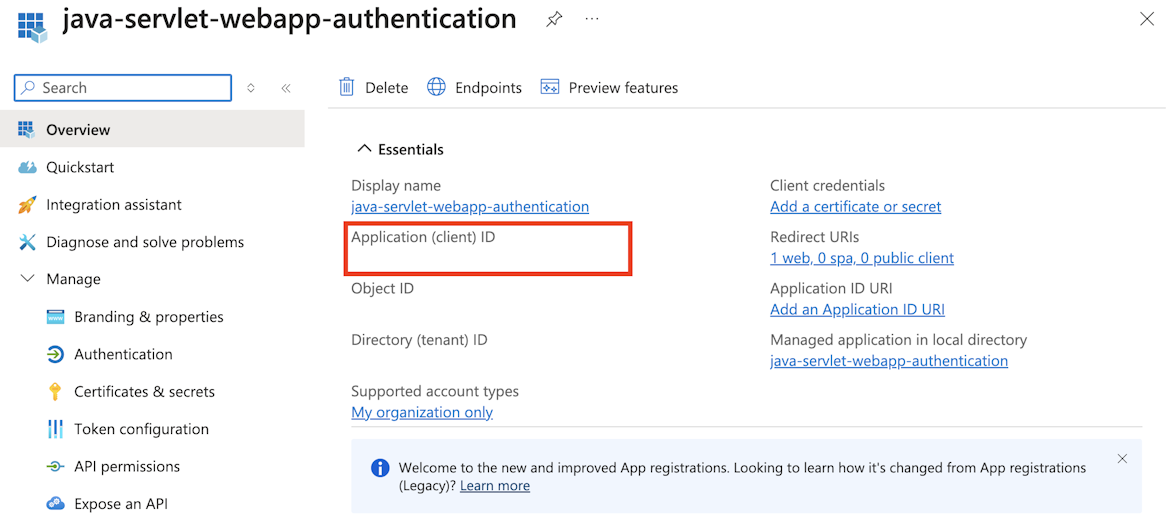
Task: Click the Token configuration bars icon
Action: (55, 429)
